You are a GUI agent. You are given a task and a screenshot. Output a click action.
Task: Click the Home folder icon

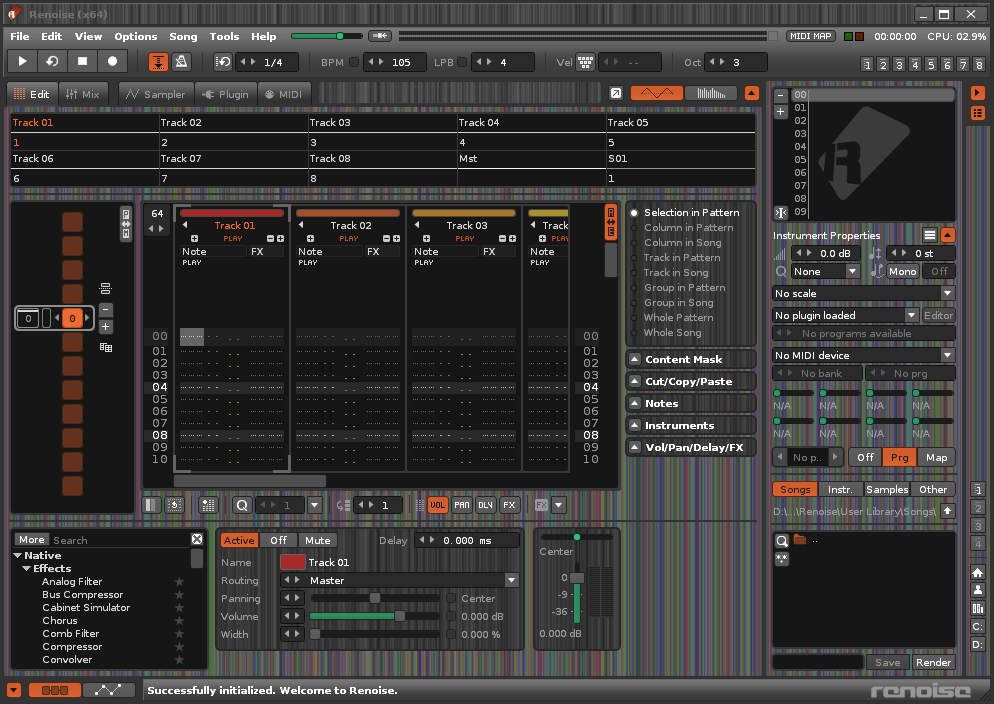(978, 573)
